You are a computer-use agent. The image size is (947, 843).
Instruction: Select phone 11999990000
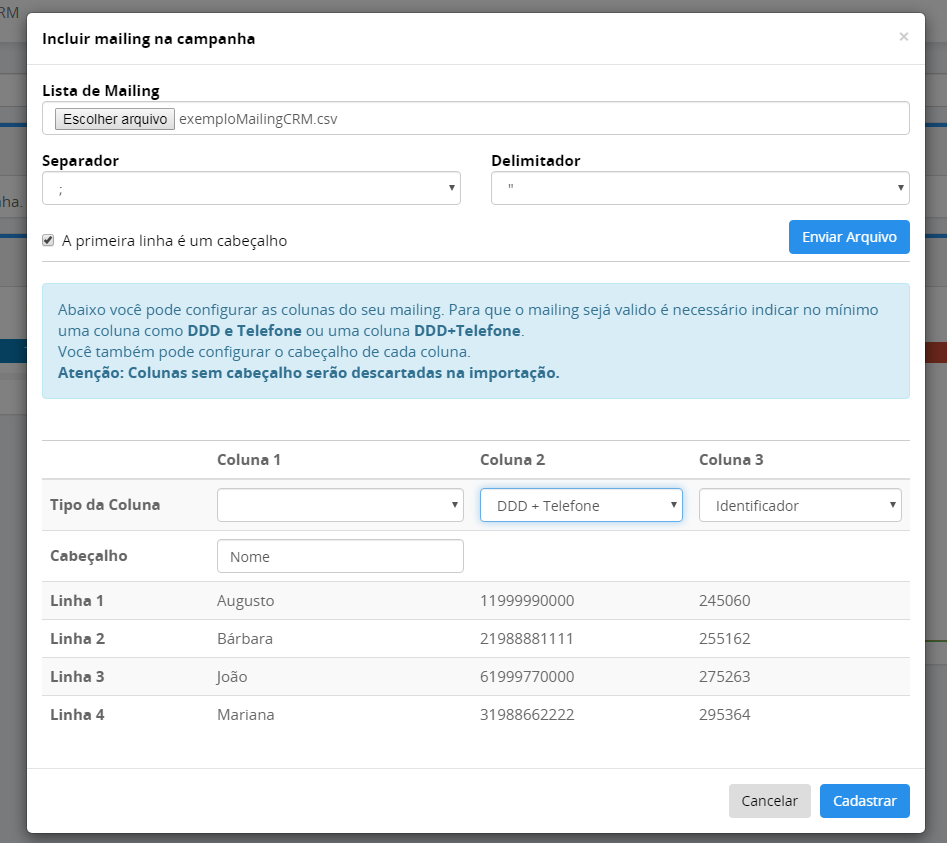pyautogui.click(x=527, y=601)
